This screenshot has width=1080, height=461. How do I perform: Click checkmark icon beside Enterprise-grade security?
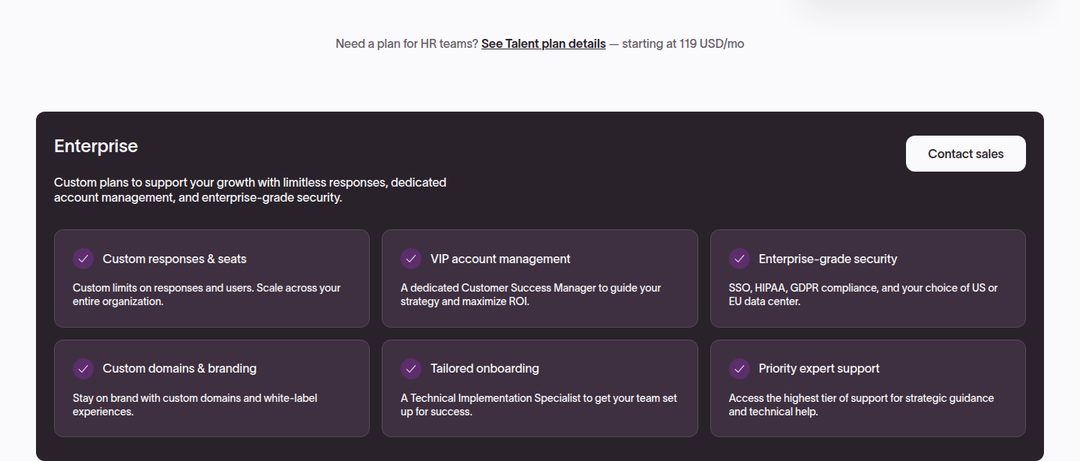coord(739,258)
